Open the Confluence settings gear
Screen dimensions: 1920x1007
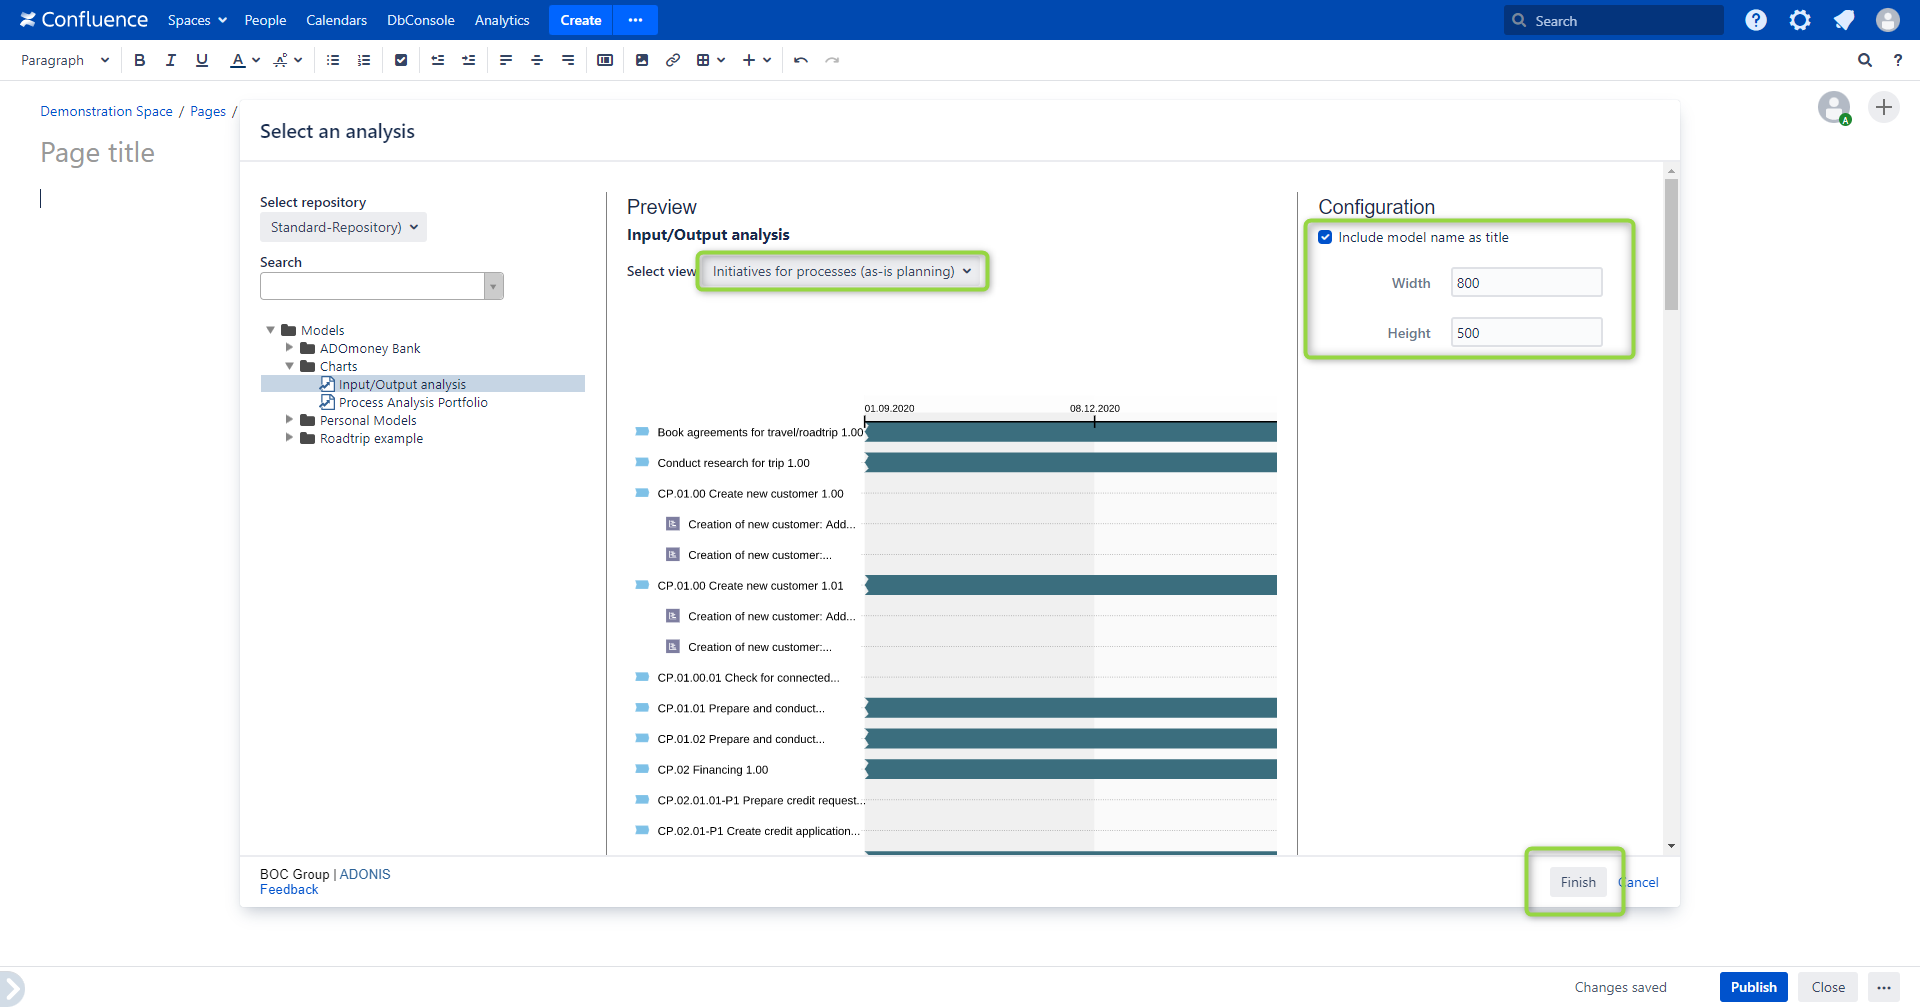[1800, 20]
